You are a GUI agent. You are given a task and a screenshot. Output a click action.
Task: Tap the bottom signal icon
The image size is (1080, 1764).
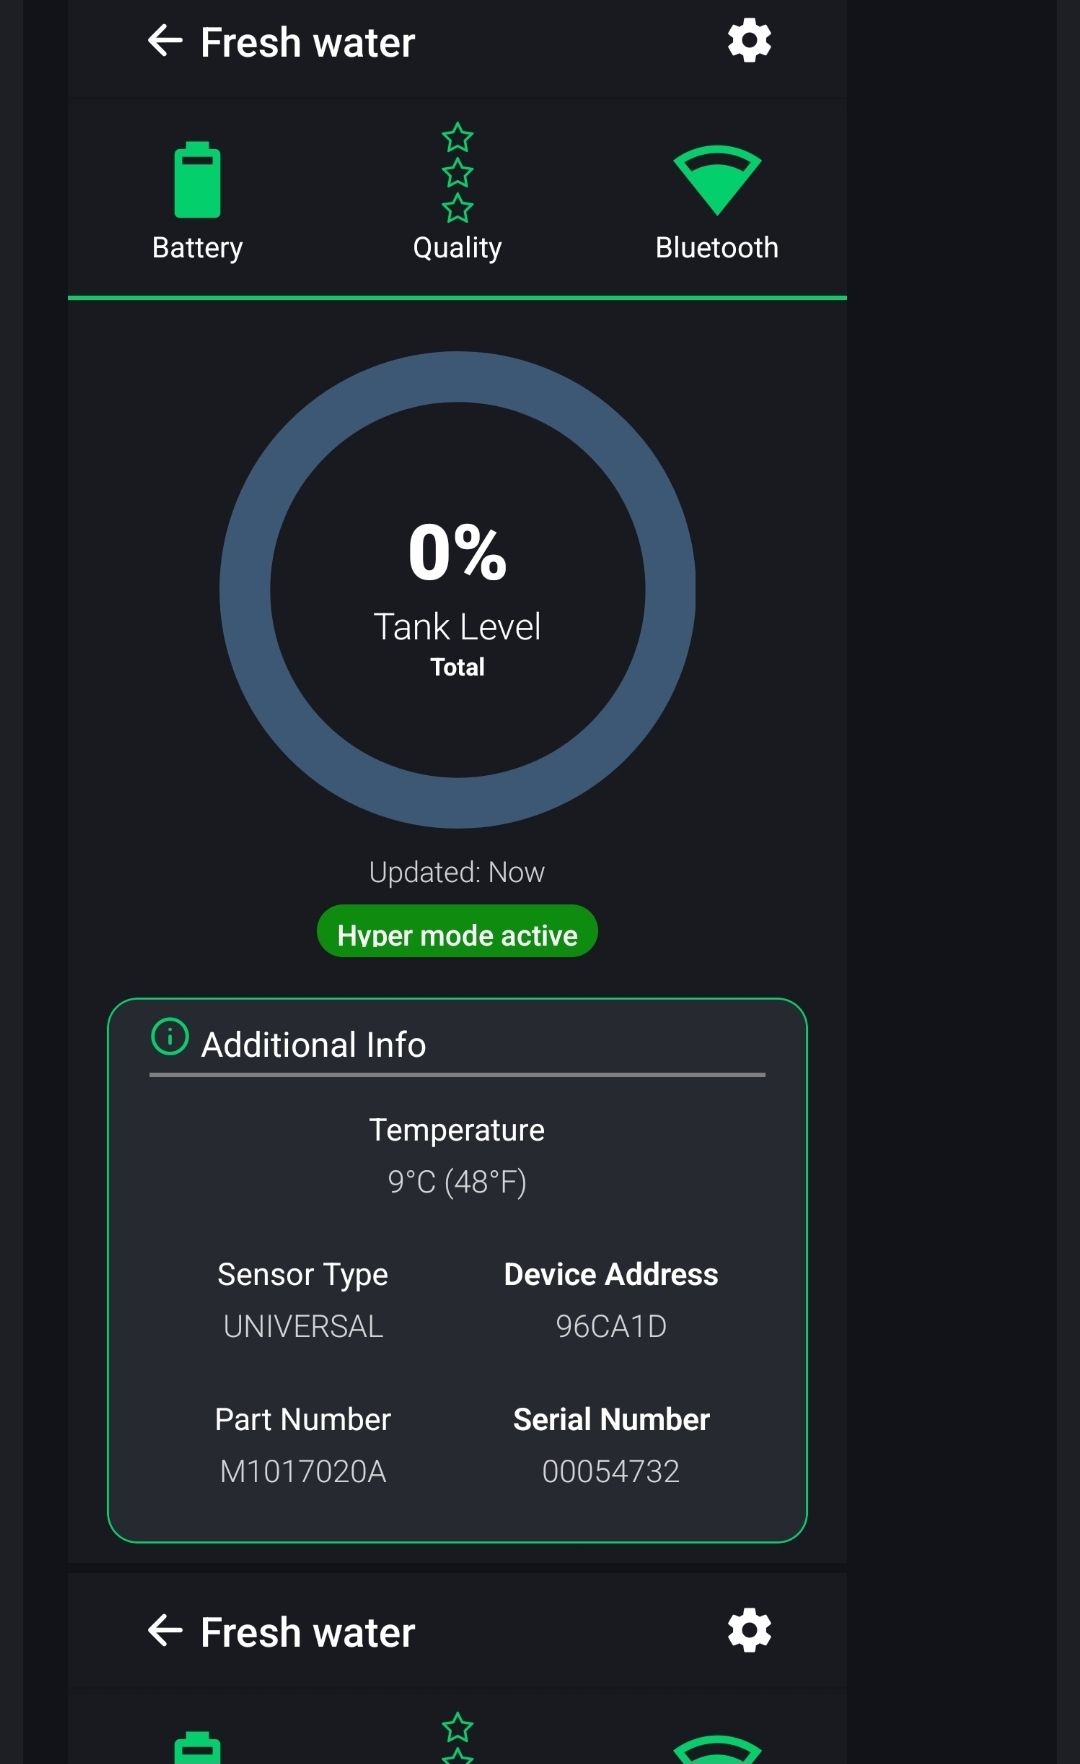pos(717,1748)
